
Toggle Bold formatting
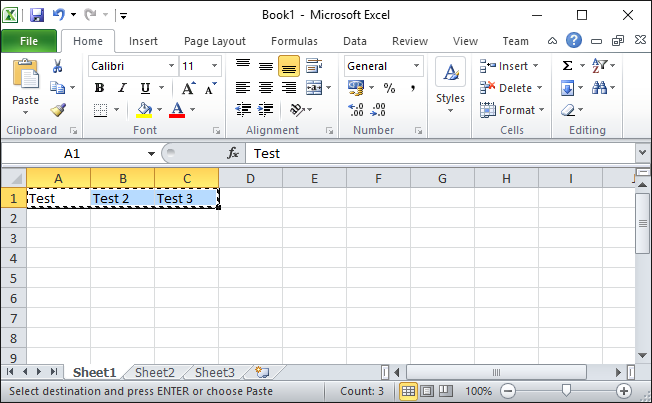pyautogui.click(x=99, y=88)
